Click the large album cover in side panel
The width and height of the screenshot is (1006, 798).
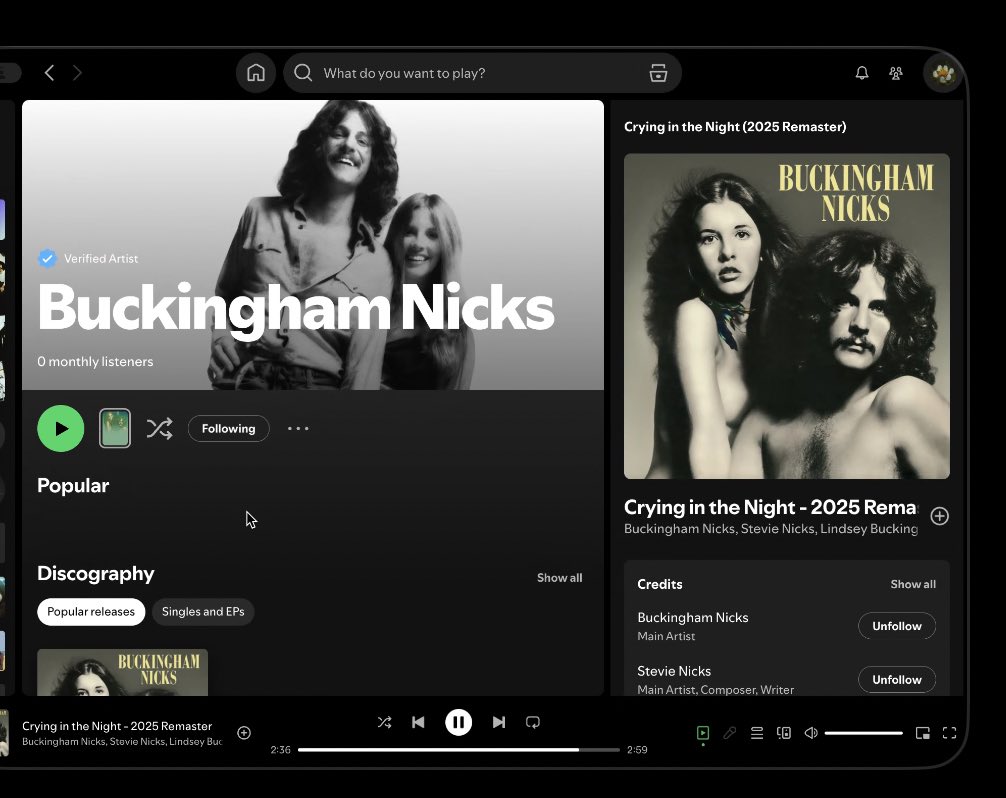(787, 316)
